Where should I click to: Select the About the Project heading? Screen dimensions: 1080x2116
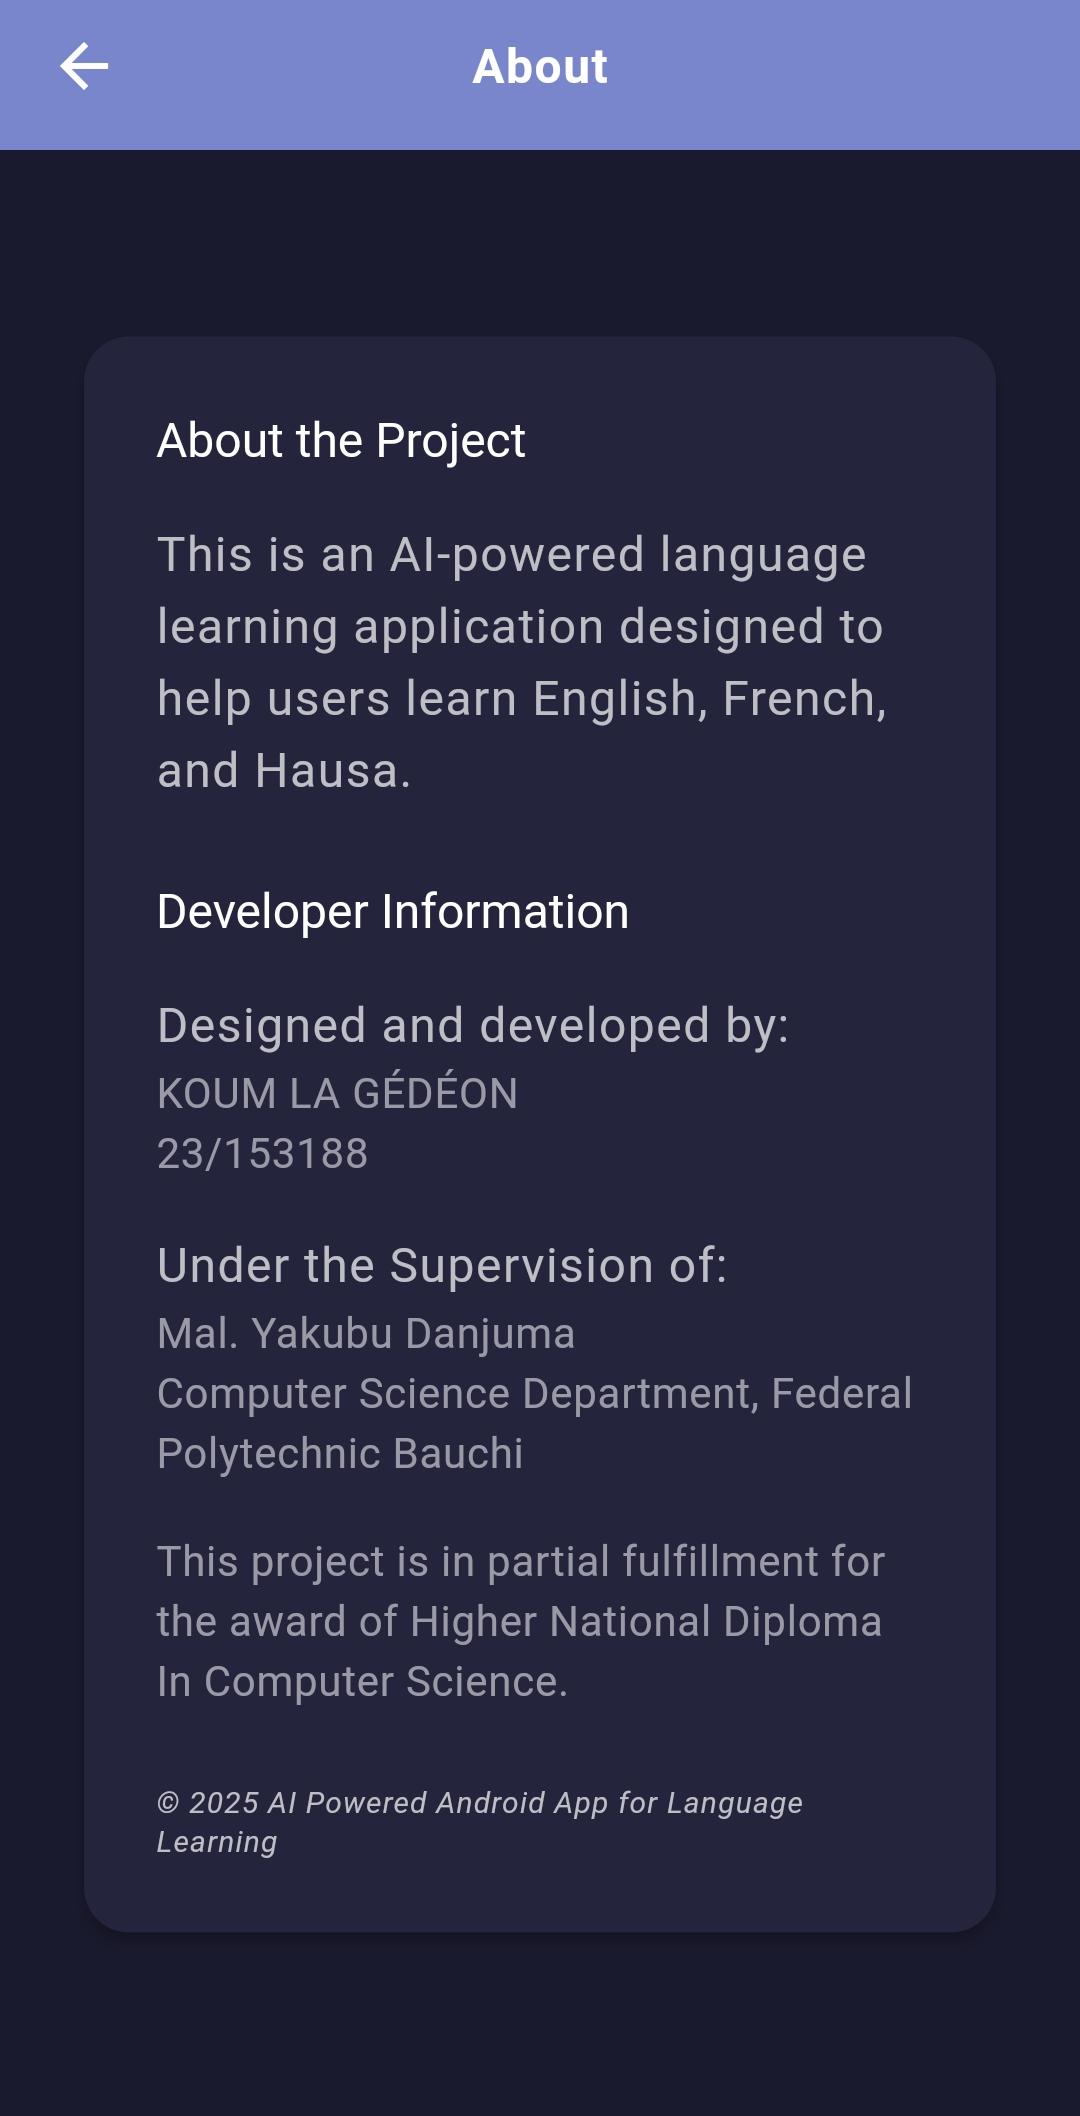[341, 439]
